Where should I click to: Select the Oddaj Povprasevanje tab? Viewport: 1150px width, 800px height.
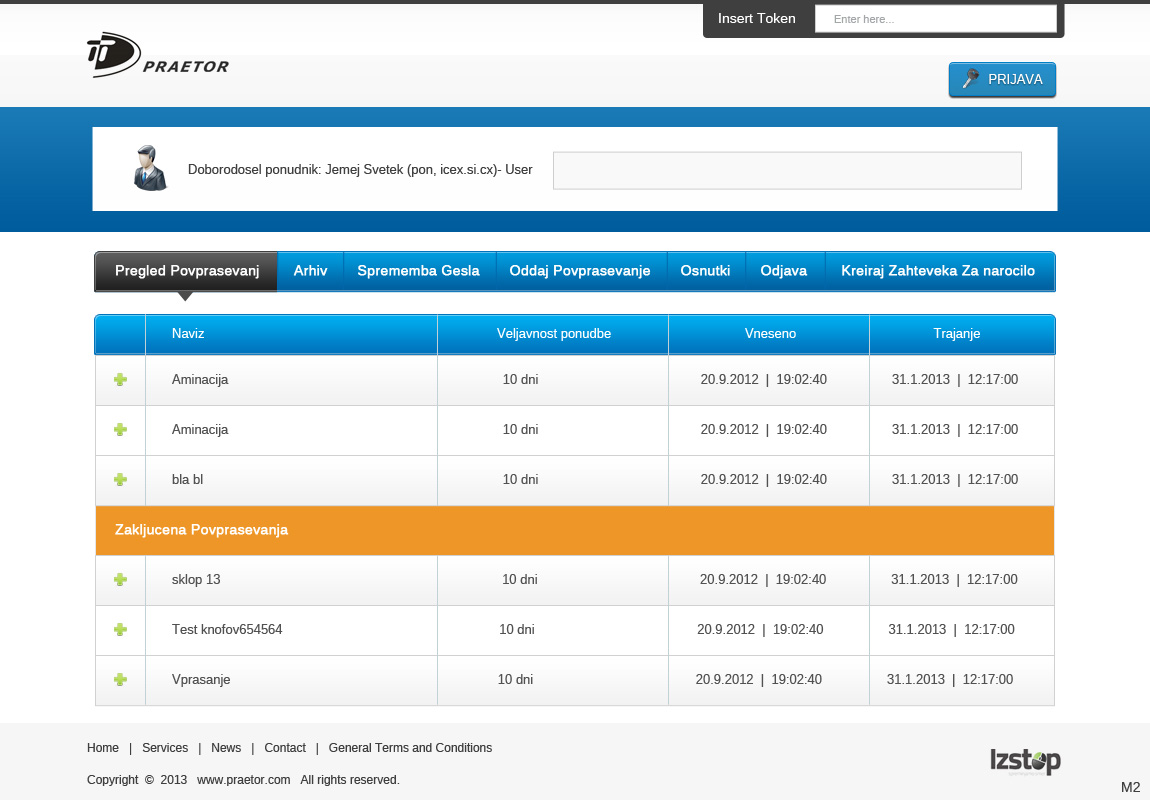click(x=580, y=271)
